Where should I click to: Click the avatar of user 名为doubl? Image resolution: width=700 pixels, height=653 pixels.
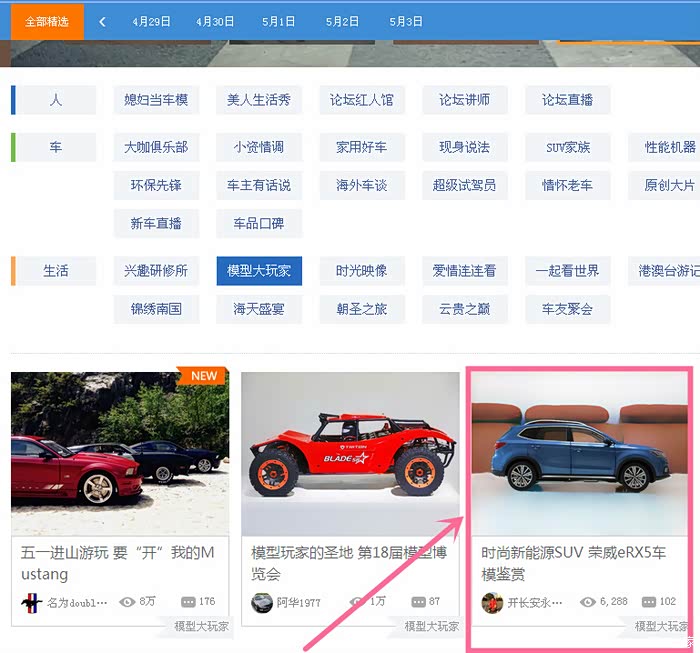pyautogui.click(x=32, y=602)
